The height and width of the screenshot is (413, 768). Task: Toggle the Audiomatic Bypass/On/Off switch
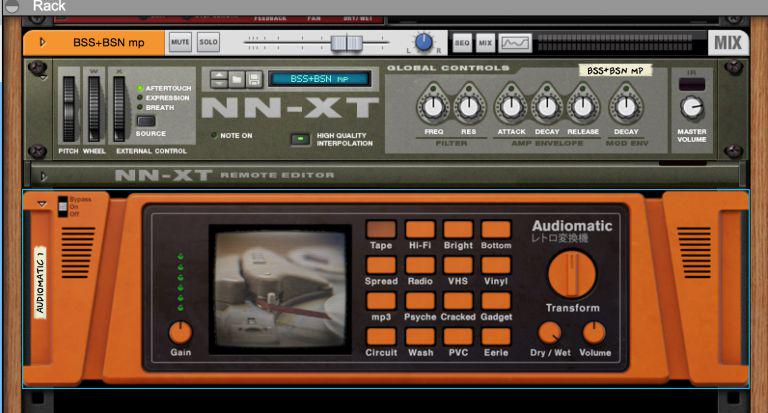63,206
